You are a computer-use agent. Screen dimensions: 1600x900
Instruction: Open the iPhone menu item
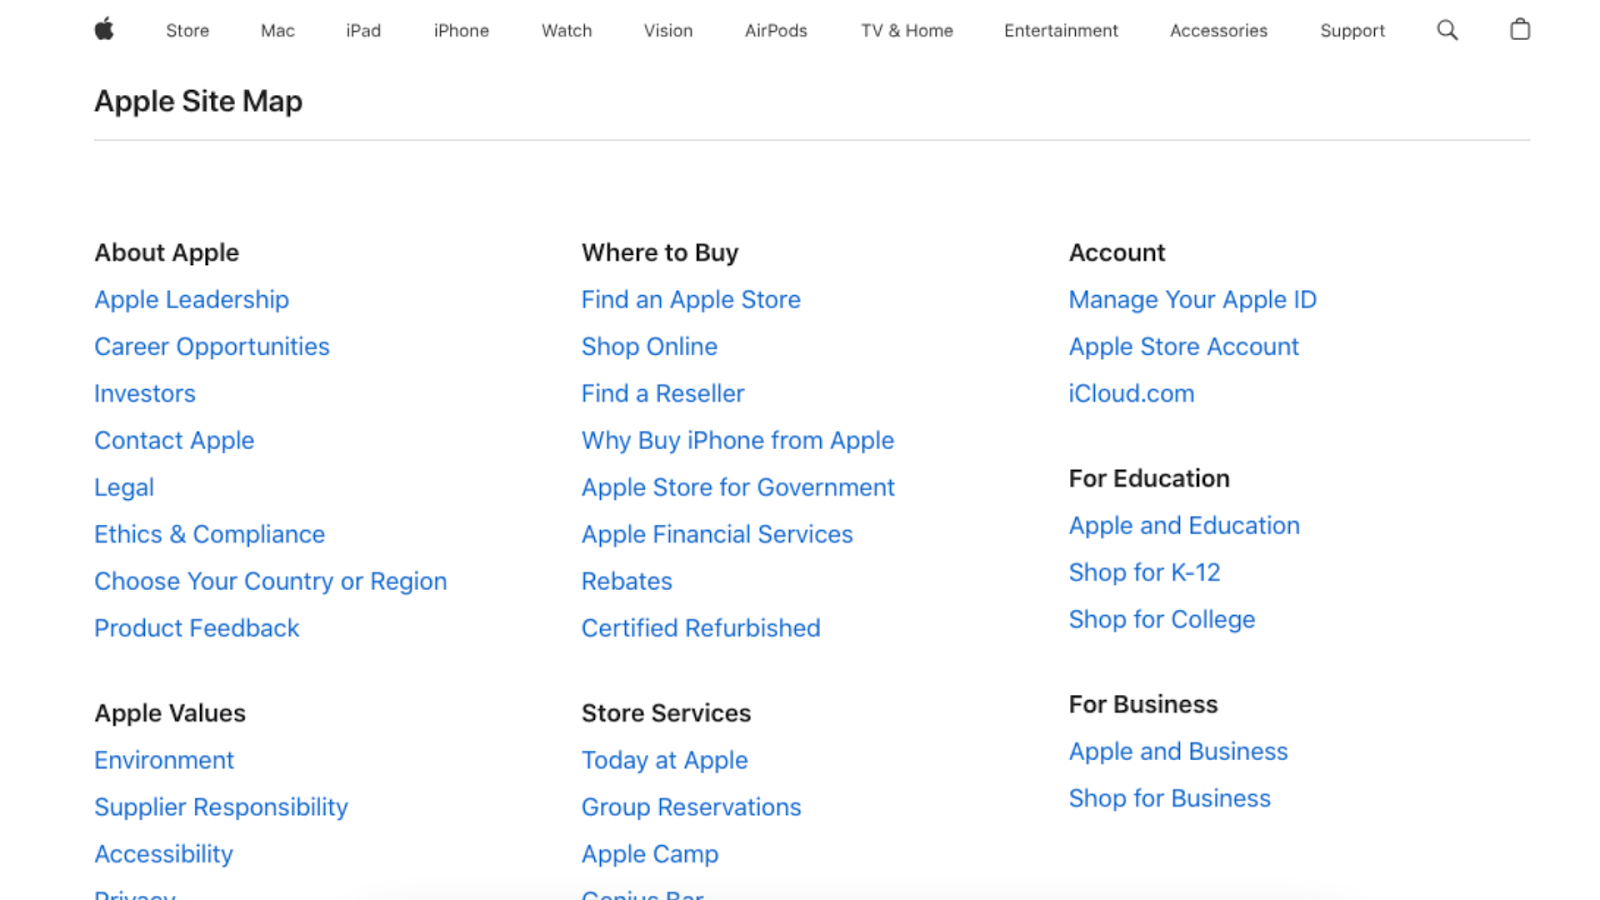point(461,31)
